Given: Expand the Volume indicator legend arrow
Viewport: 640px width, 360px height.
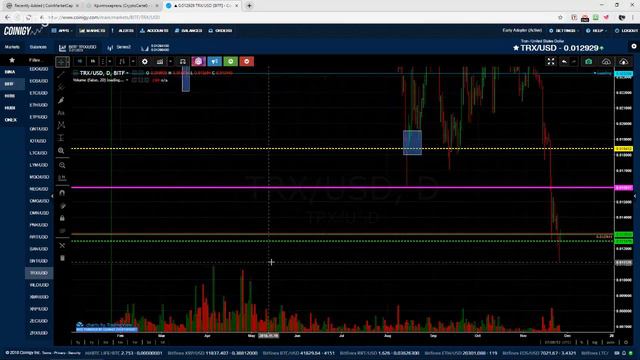Looking at the screenshot, I should [x=127, y=80].
